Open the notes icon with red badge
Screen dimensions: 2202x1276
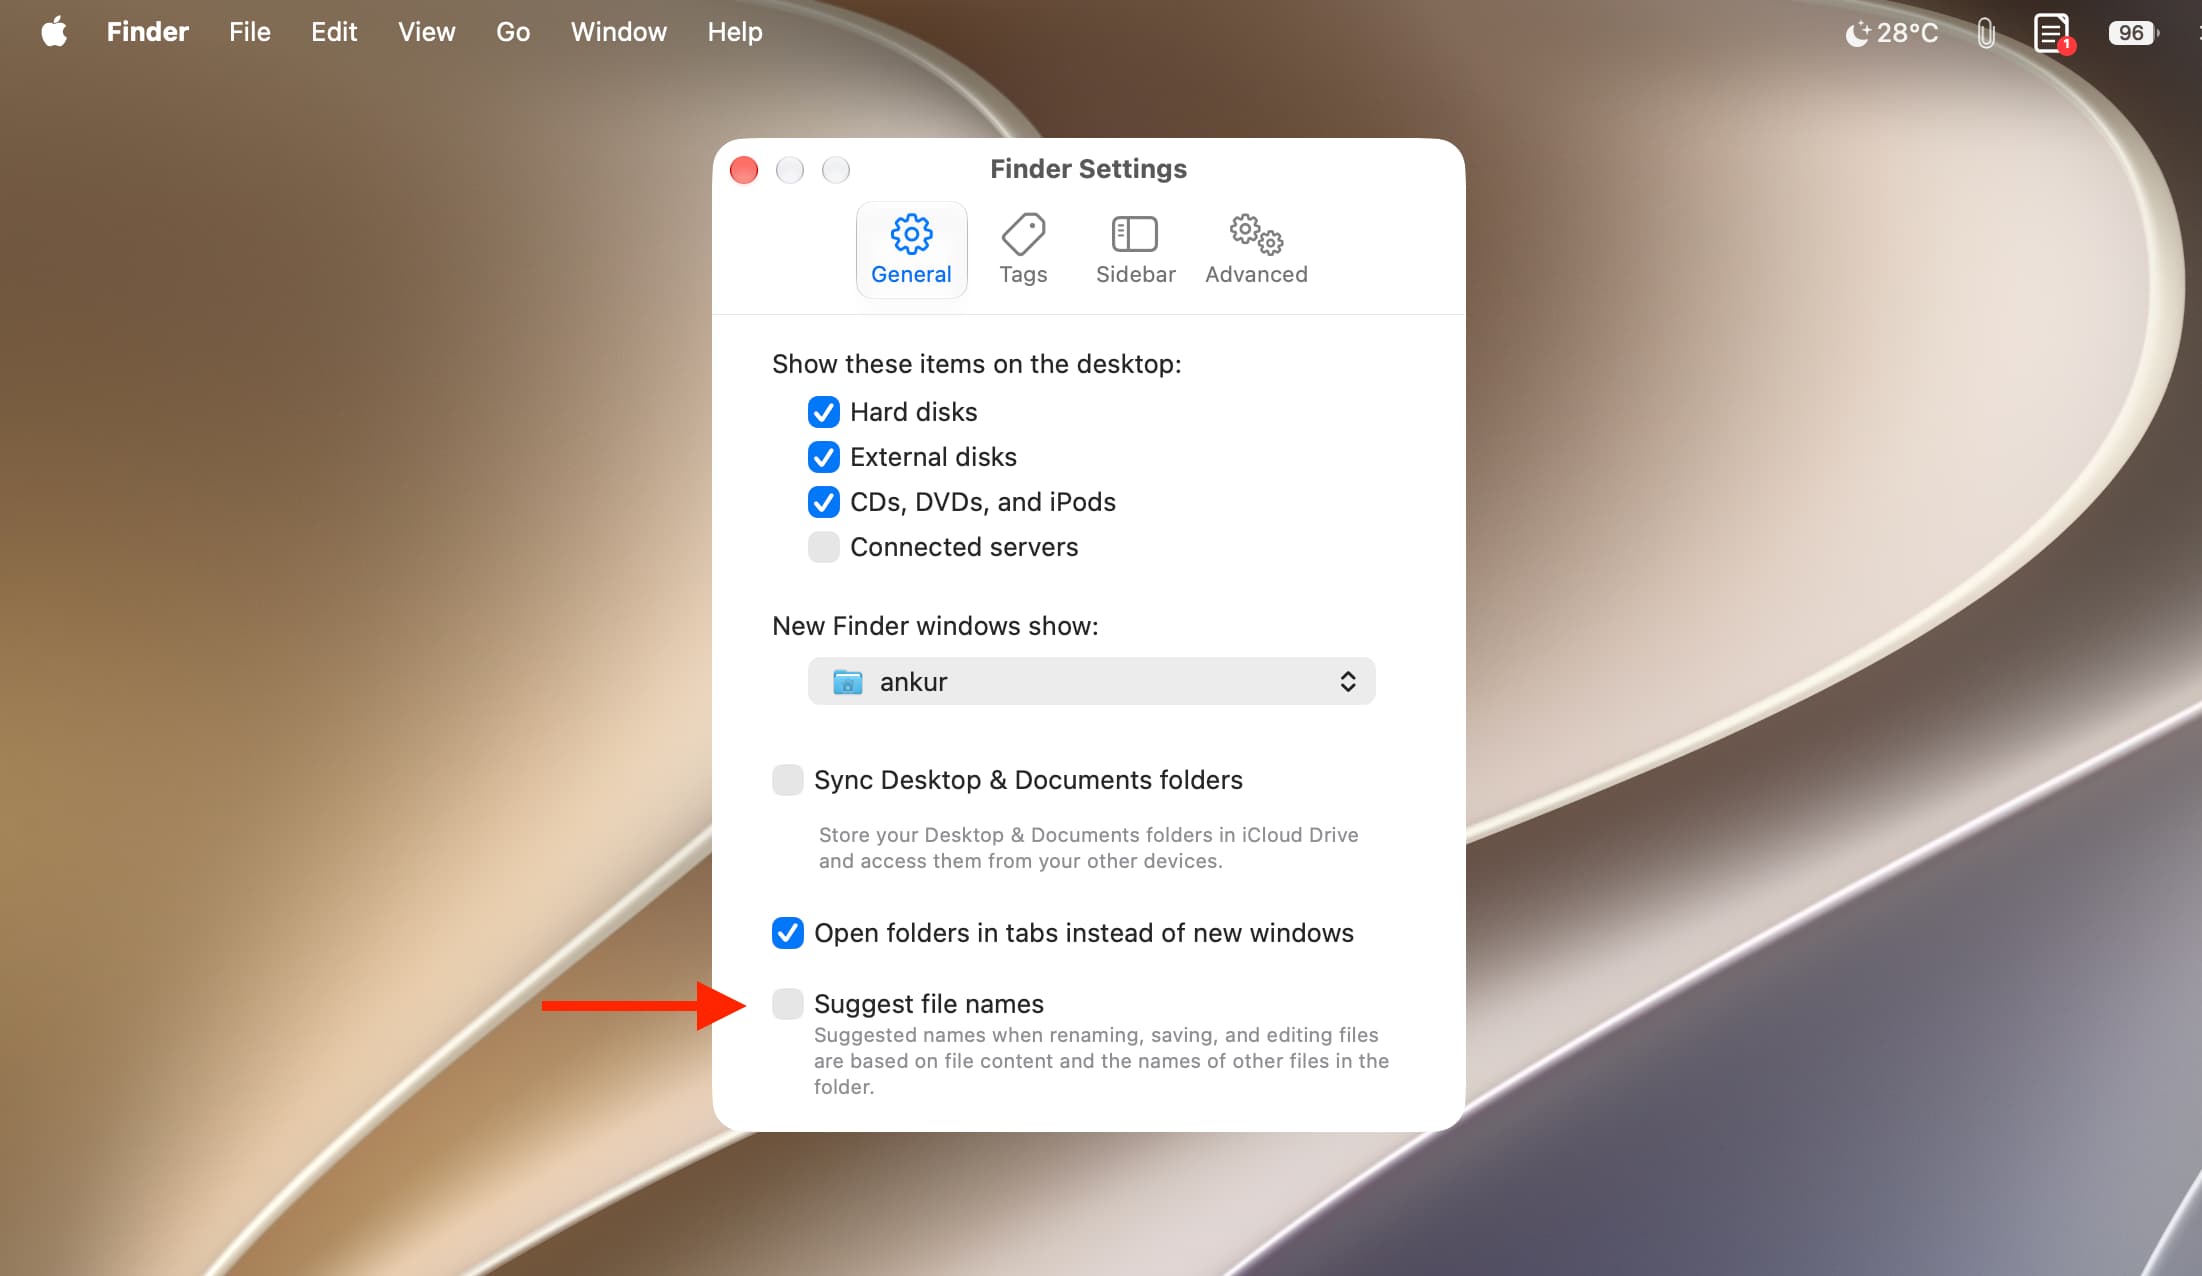coord(2053,33)
